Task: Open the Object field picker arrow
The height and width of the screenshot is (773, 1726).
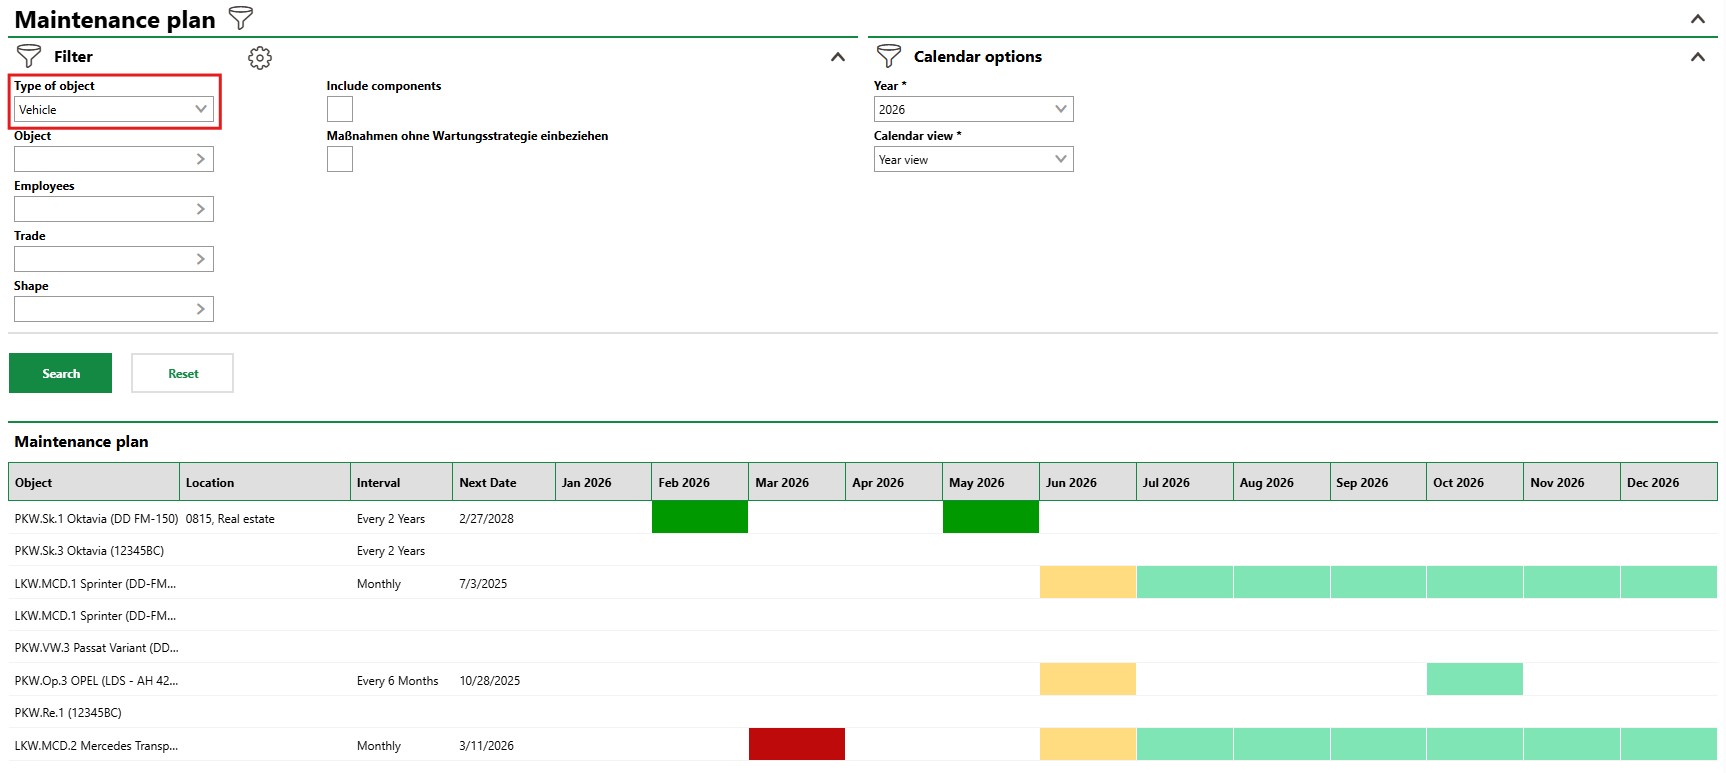Action: point(200,159)
